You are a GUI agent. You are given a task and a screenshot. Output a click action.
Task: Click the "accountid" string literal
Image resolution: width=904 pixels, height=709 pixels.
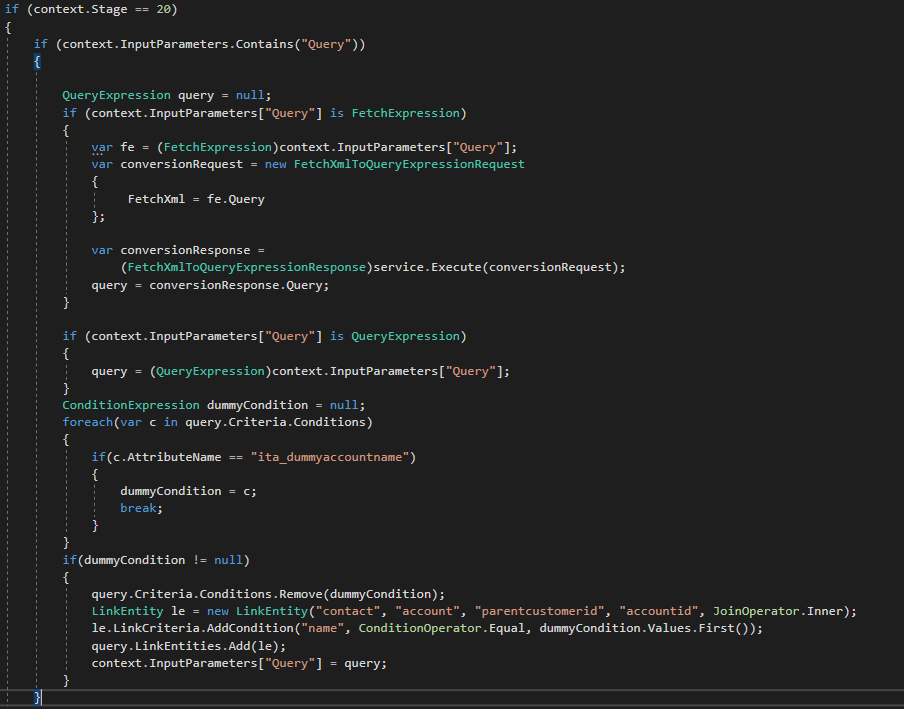pyautogui.click(x=658, y=612)
